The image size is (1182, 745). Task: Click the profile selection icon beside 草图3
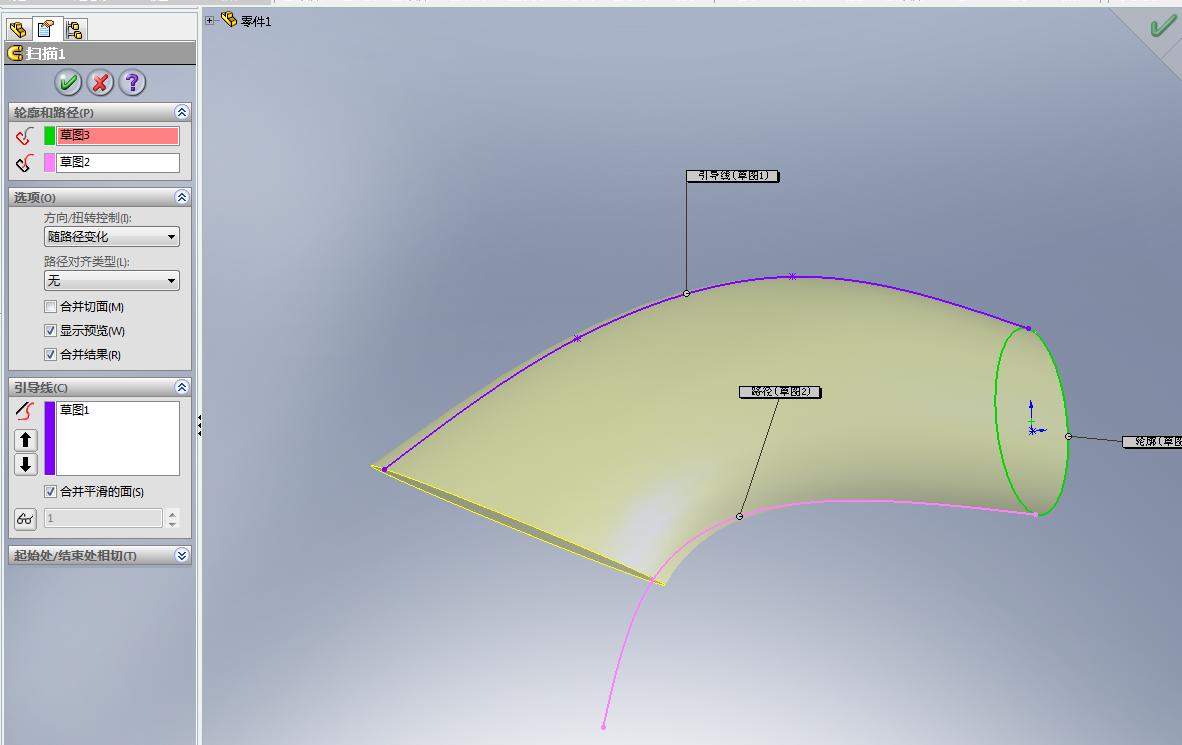pos(25,136)
